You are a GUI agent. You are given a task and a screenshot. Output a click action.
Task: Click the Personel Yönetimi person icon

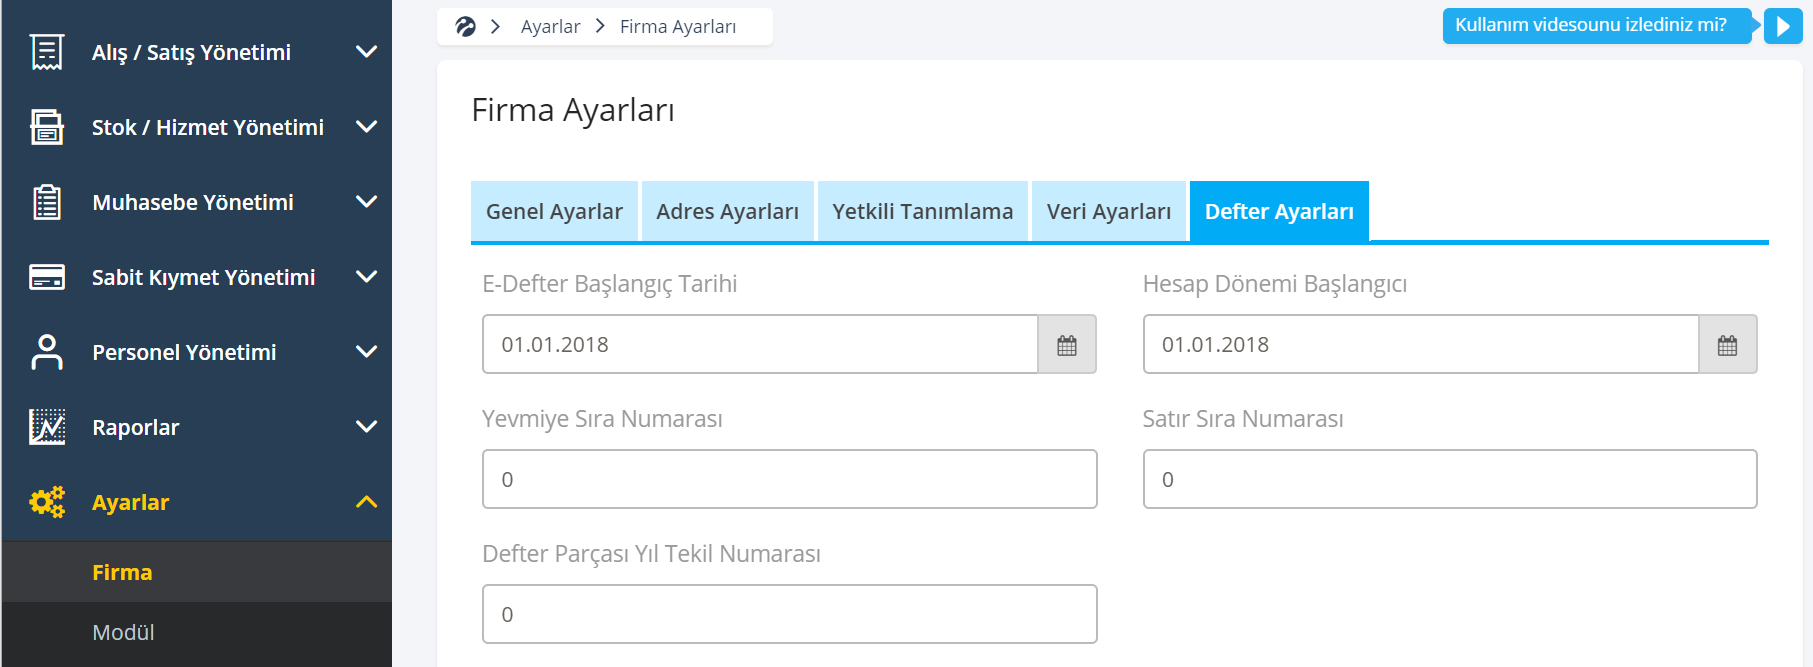(47, 352)
